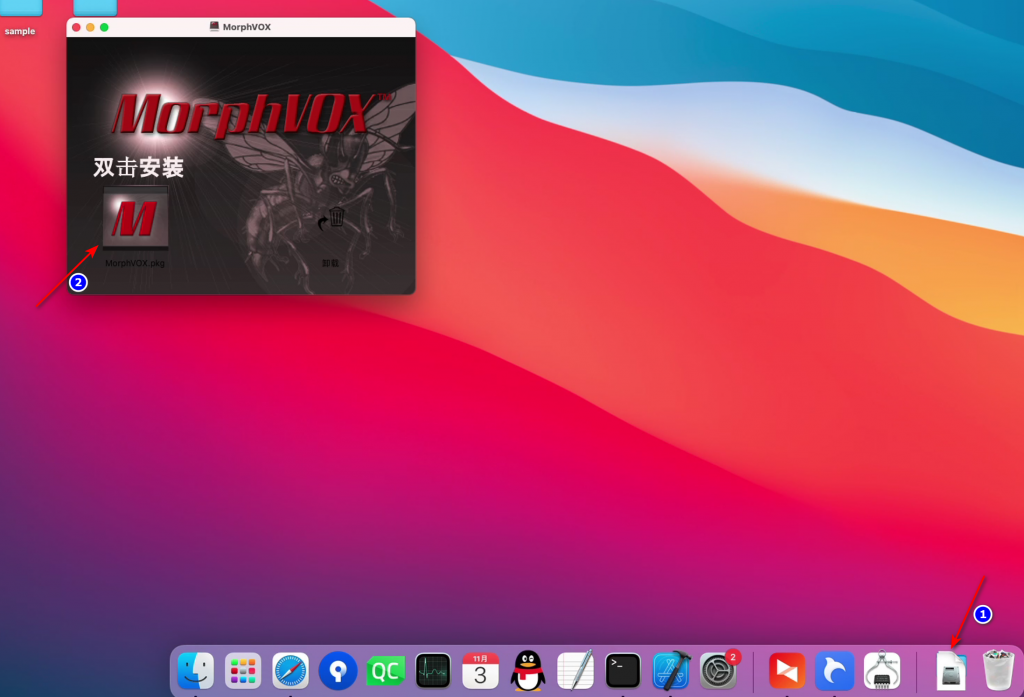
Task: Open System Preferences with badge 2
Action: (718, 670)
